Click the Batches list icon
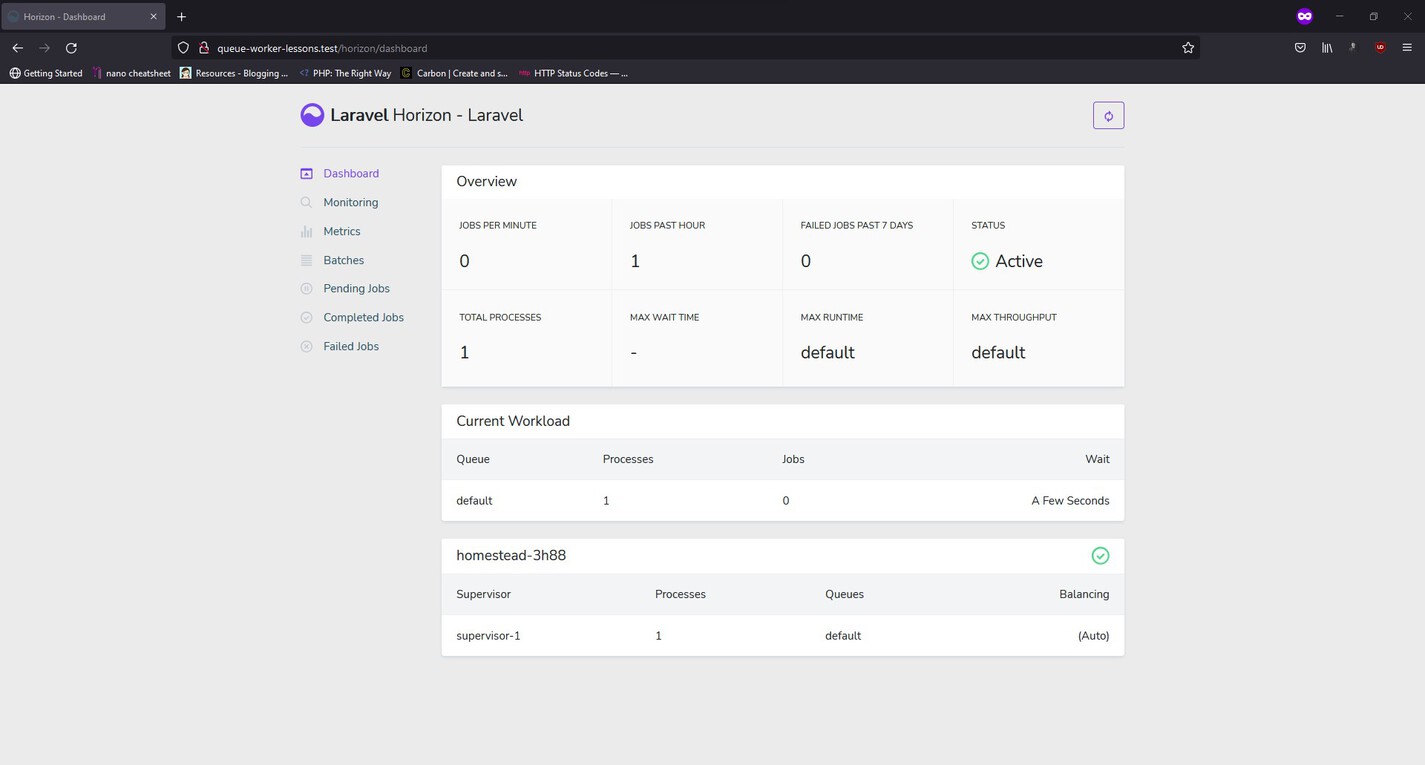This screenshot has height=765, width=1425. (x=306, y=260)
